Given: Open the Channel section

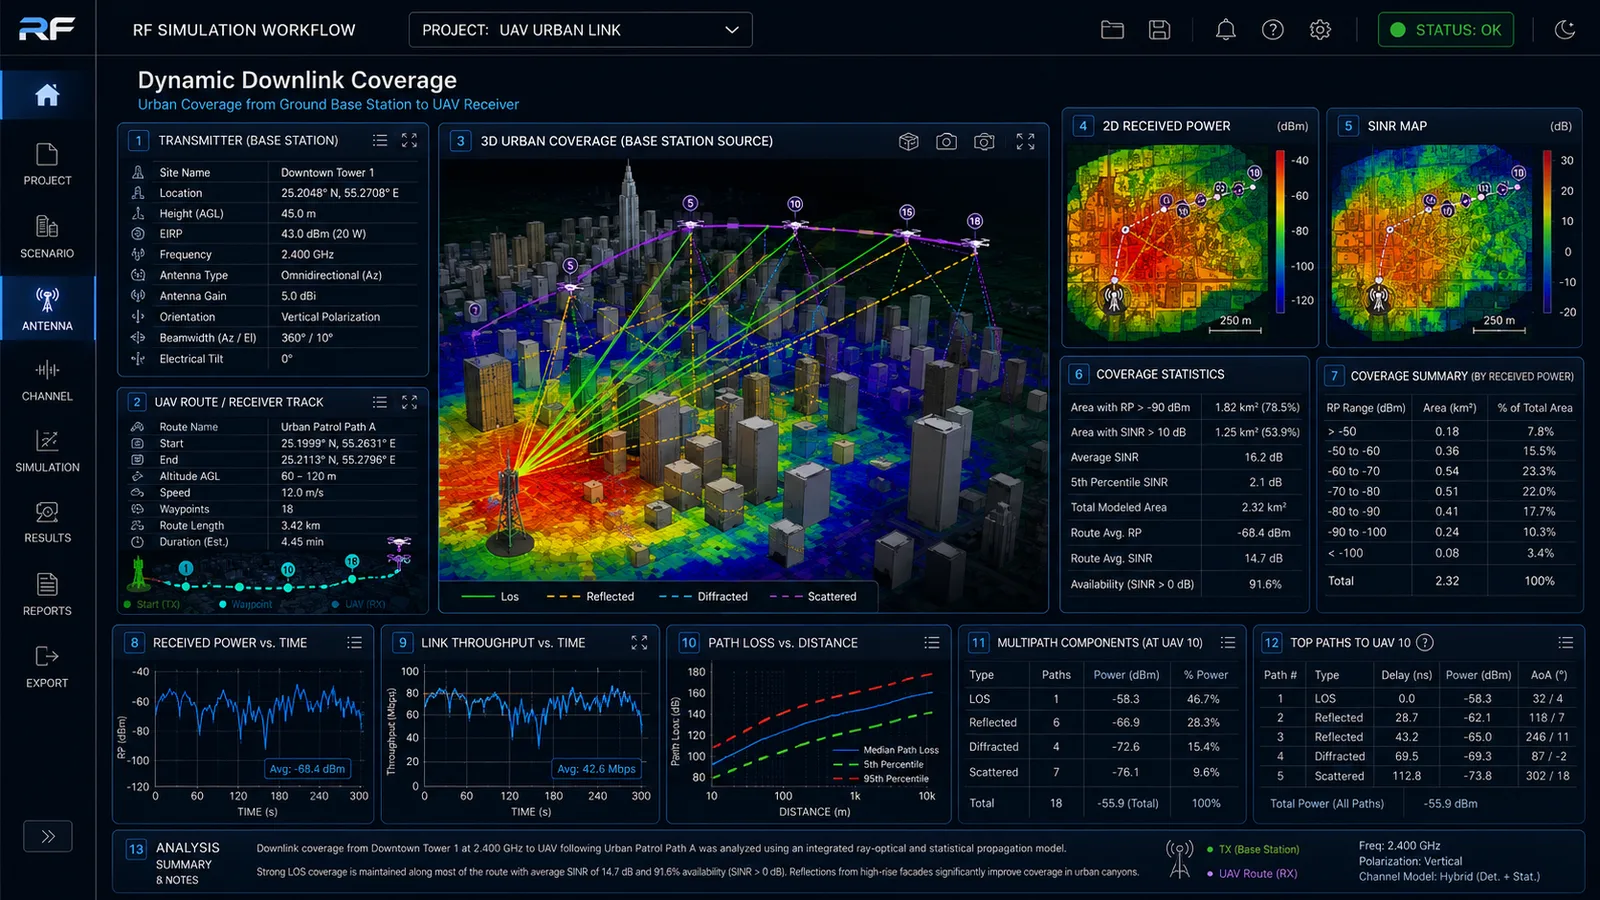Looking at the screenshot, I should point(47,381).
